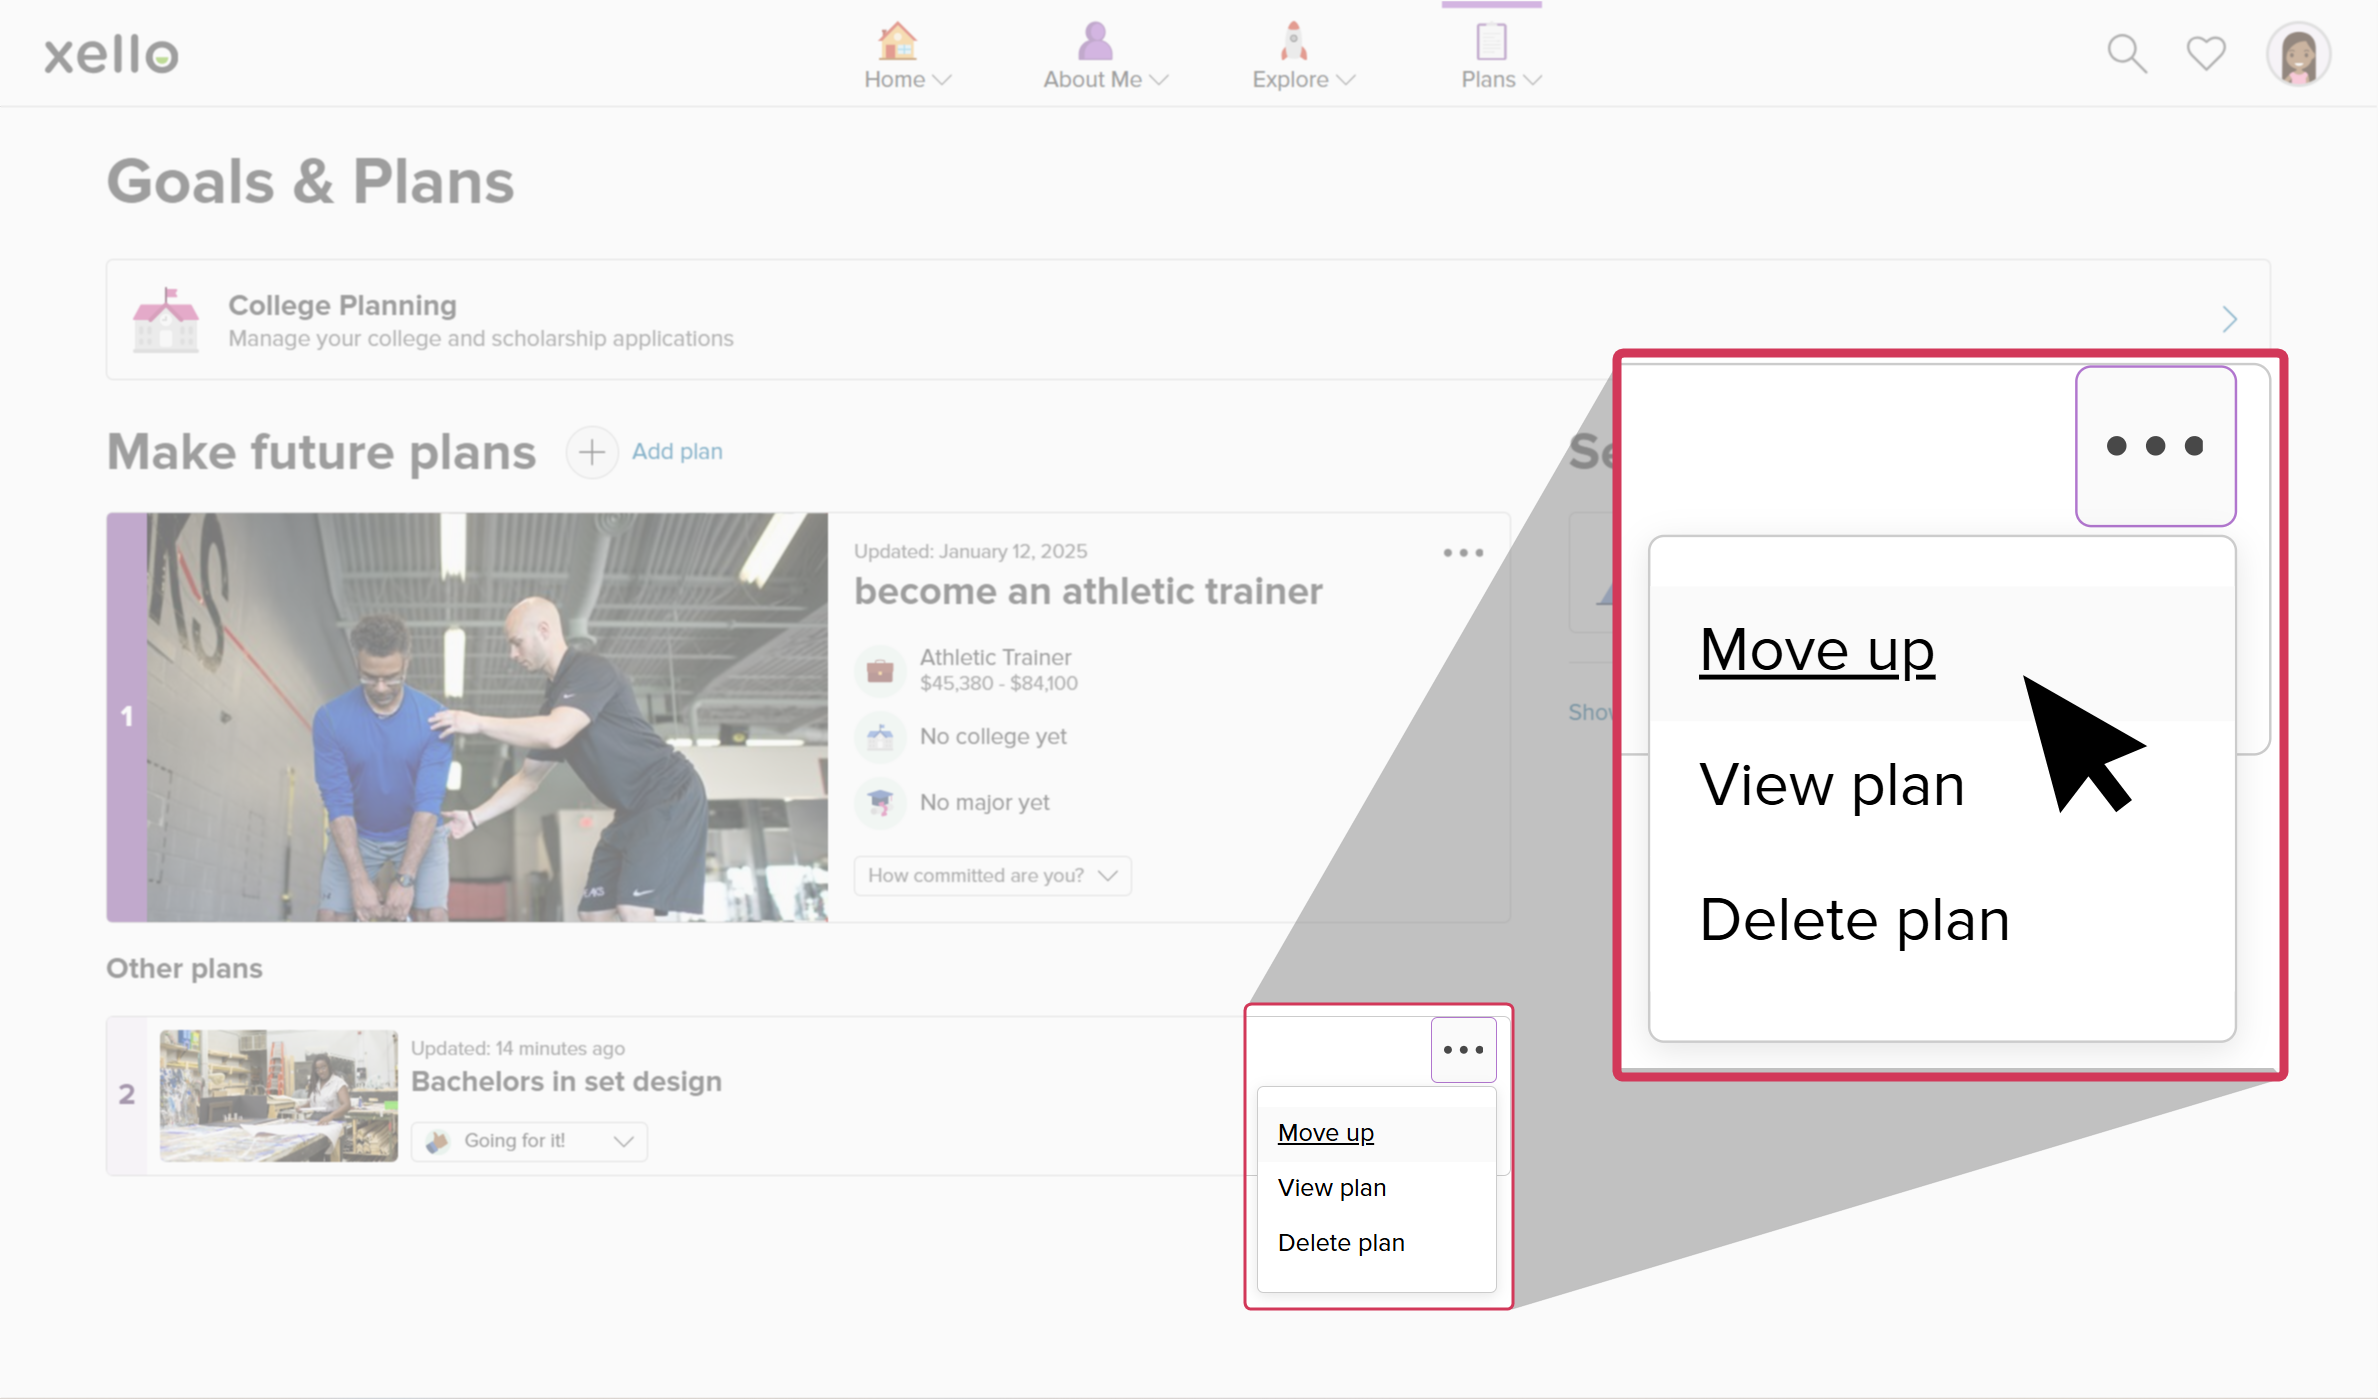Open favorites with the heart icon
Screen dimensions: 2378x1399
click(x=2205, y=53)
